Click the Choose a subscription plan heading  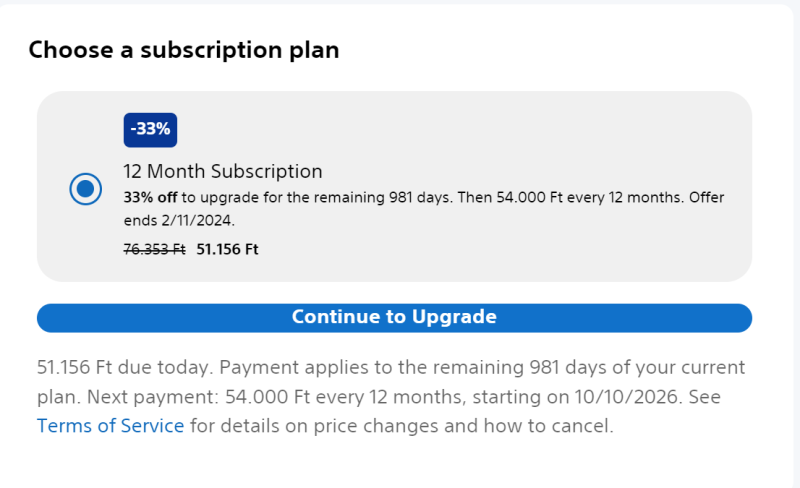click(x=184, y=50)
